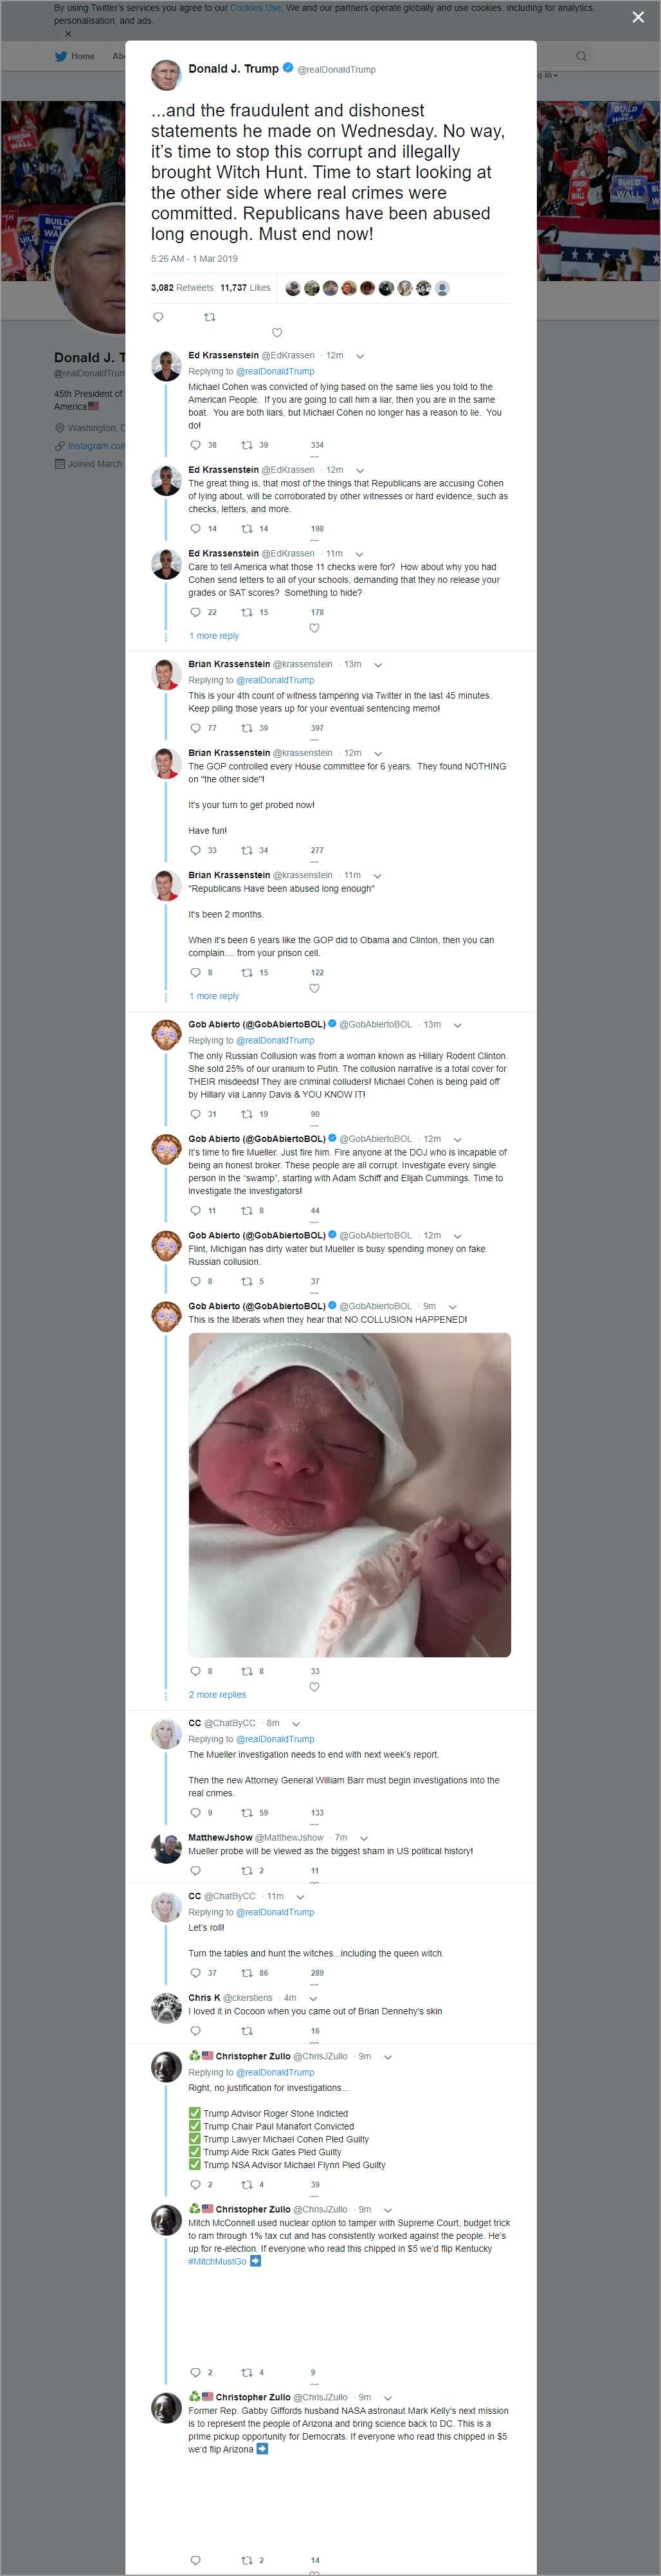Reply to Chris K's Cocoon tweet

coord(195,2031)
